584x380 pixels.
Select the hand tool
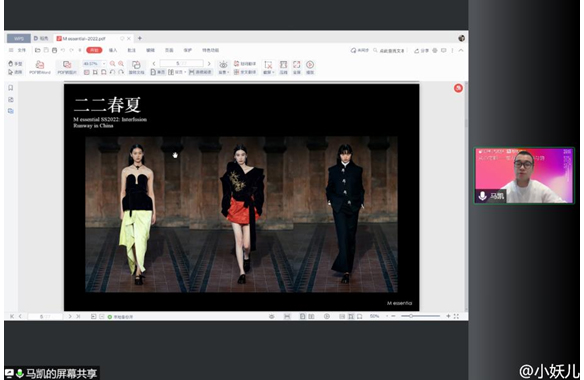click(x=15, y=64)
